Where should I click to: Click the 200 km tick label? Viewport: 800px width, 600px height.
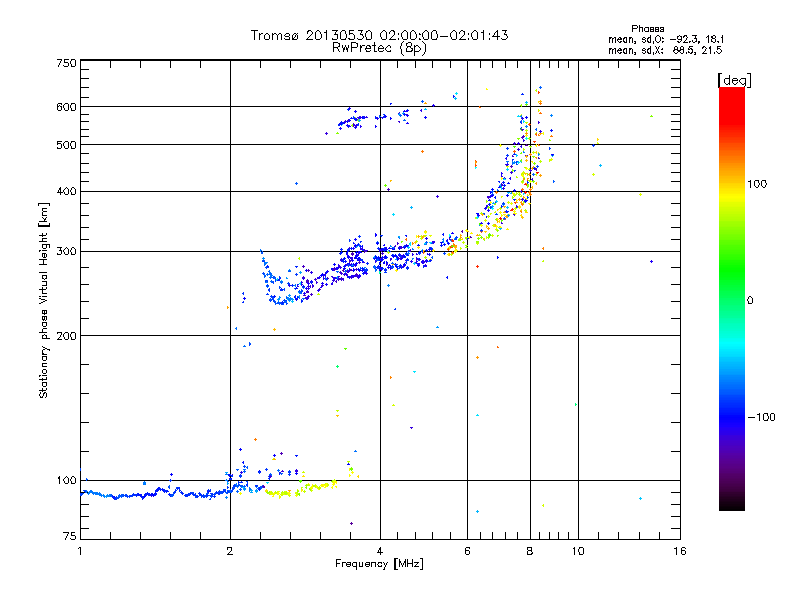(x=66, y=336)
